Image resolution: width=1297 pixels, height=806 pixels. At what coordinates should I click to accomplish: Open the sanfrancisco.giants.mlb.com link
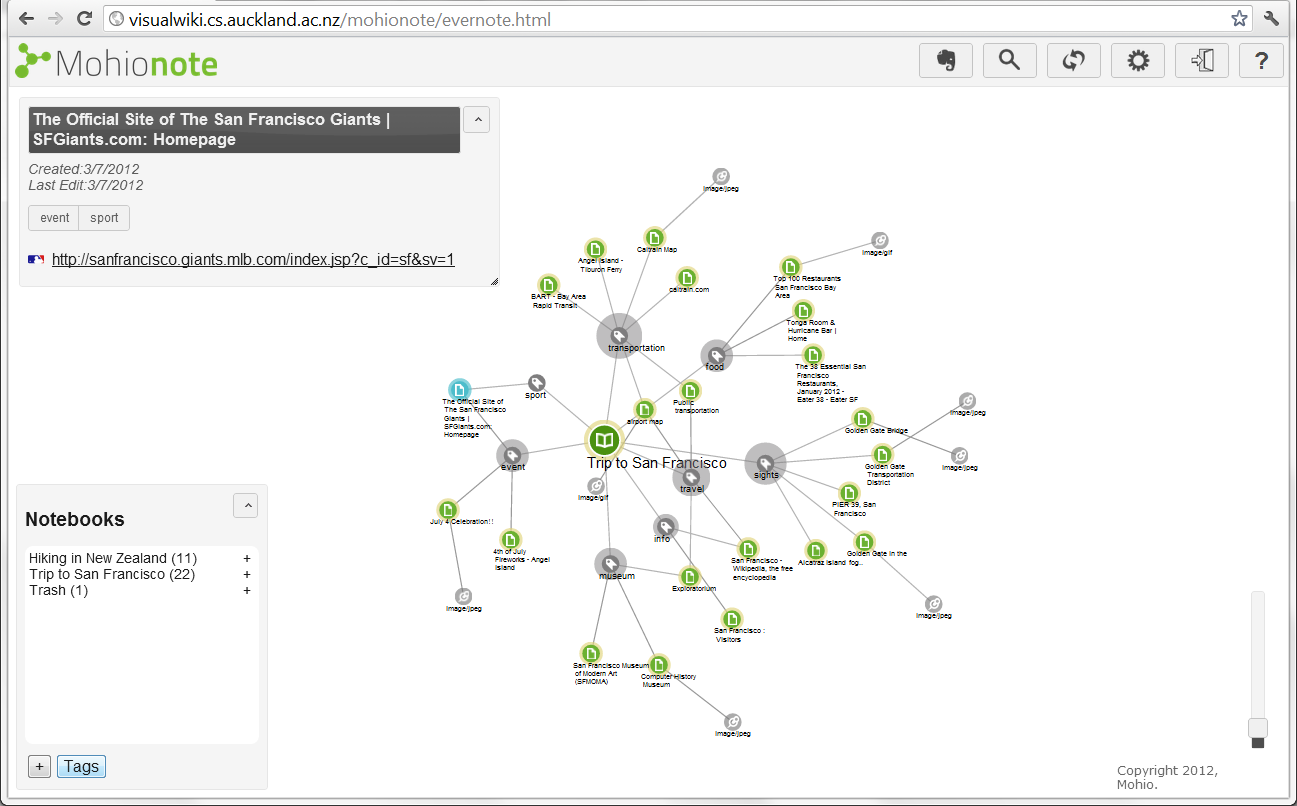tap(253, 259)
